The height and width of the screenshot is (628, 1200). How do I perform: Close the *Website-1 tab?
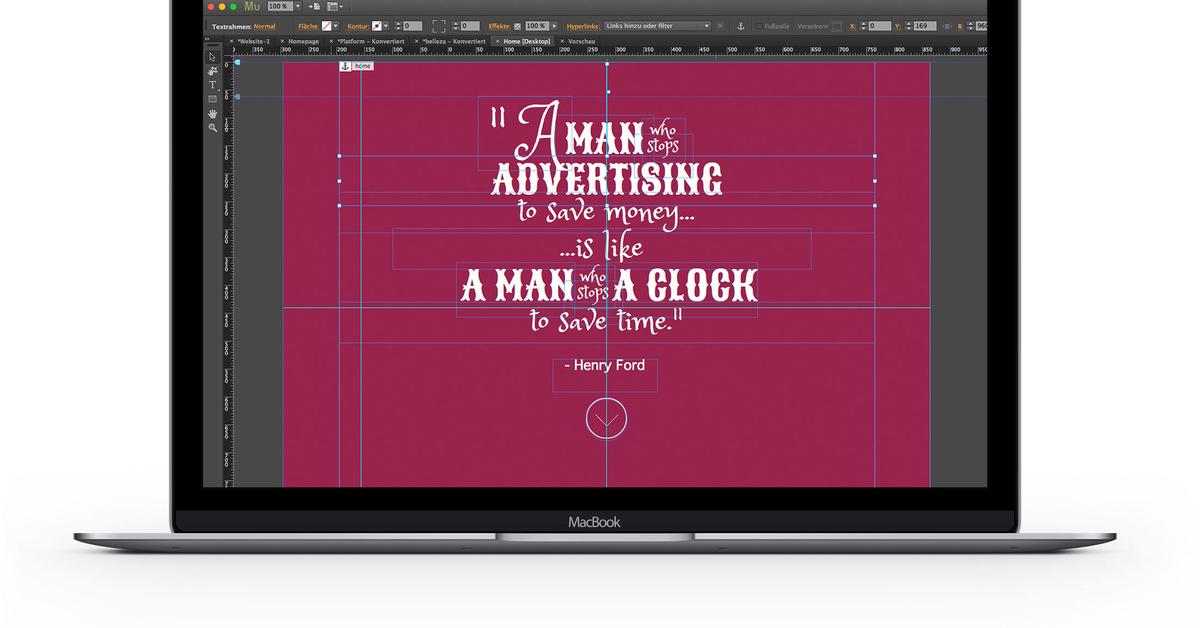(231, 41)
